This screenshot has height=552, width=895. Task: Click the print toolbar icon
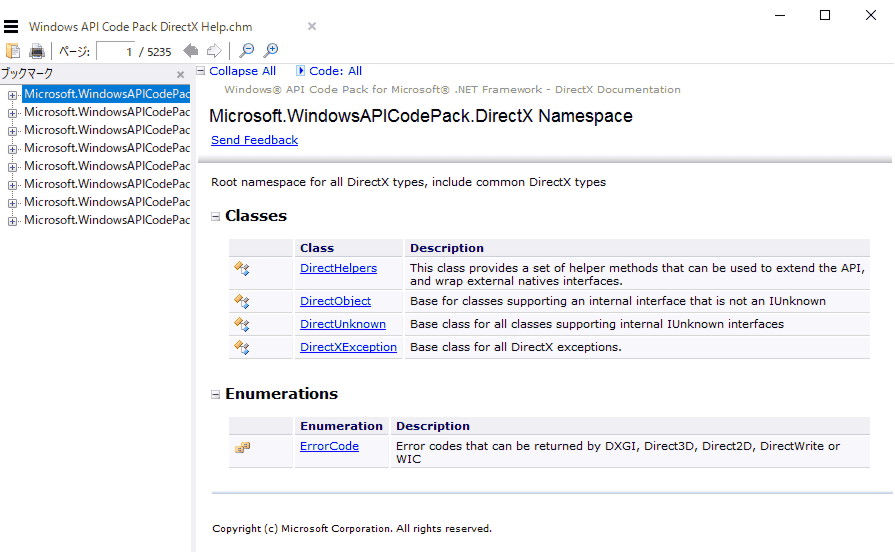[x=37, y=51]
